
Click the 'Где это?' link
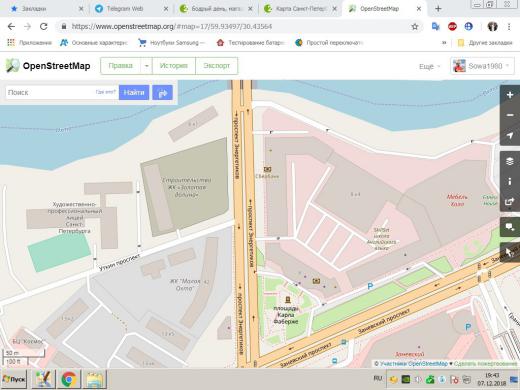[x=106, y=92]
